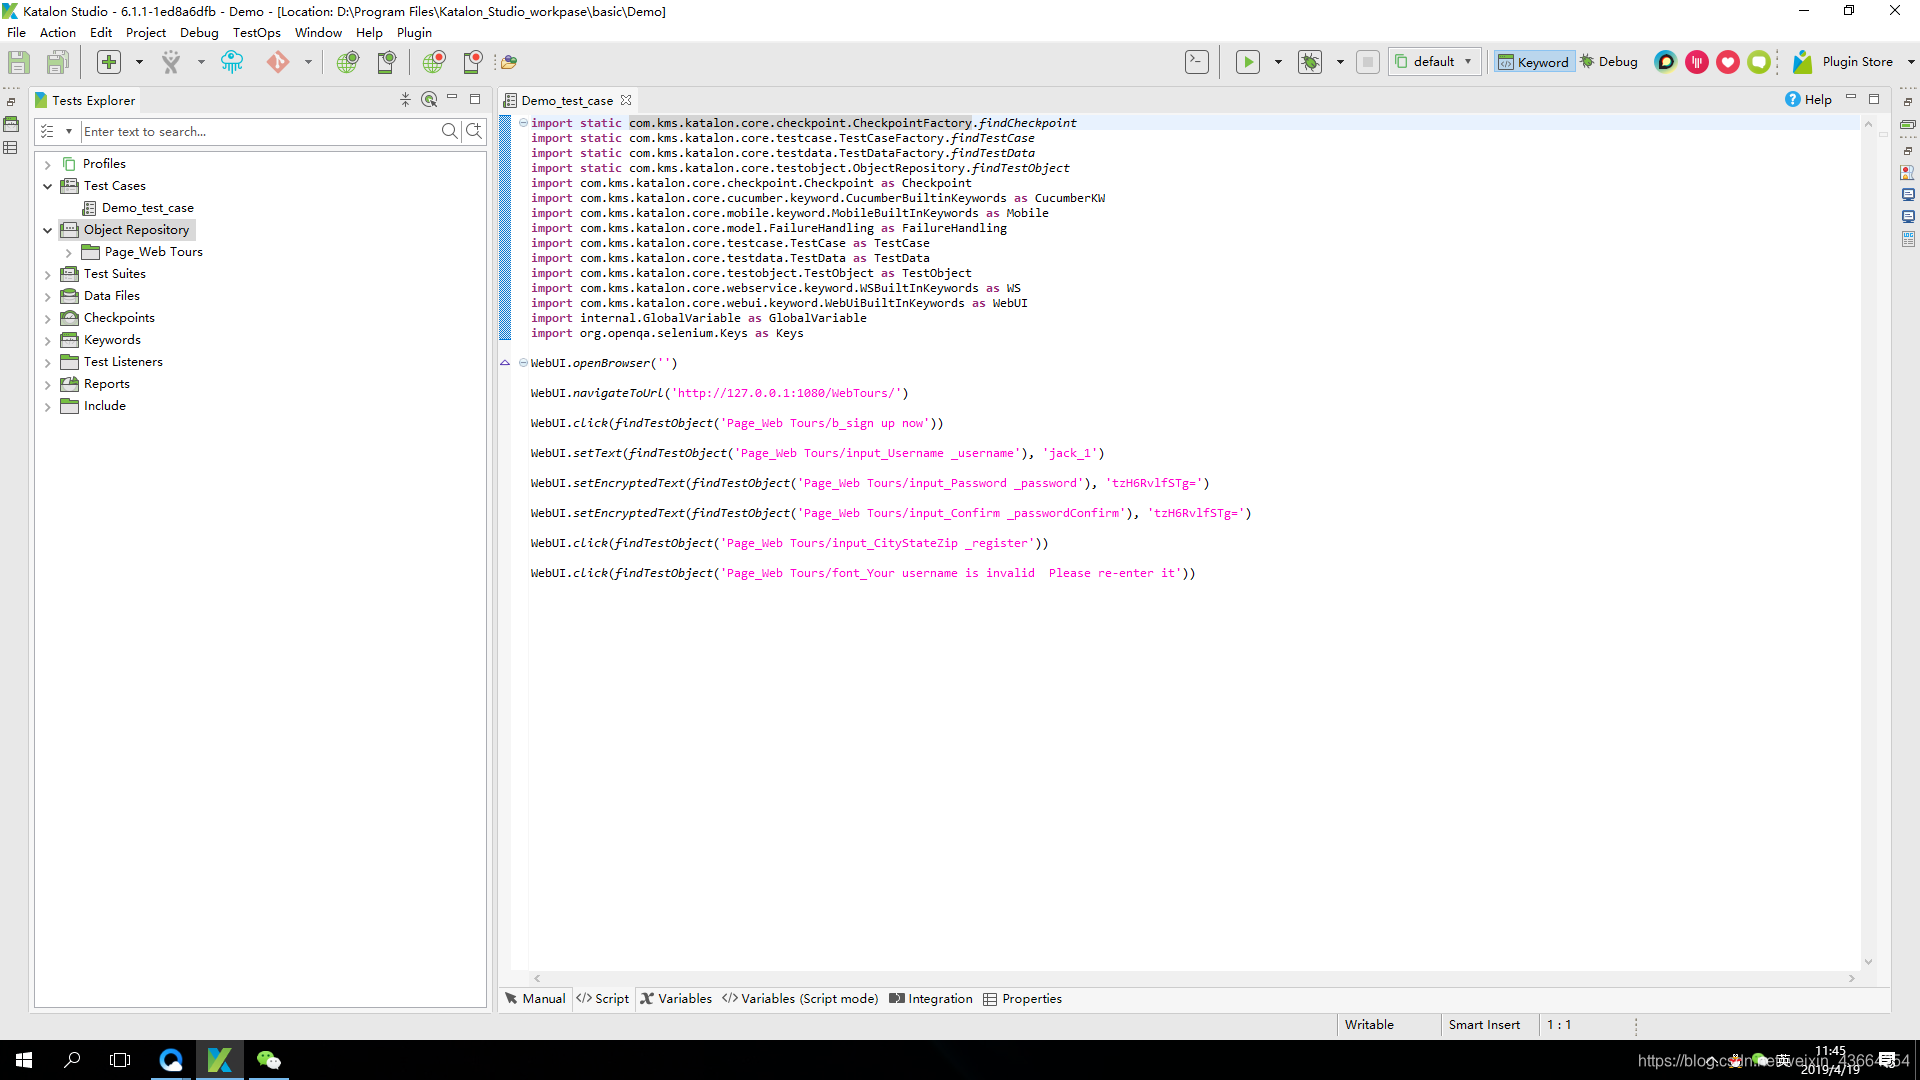
Task: Start Record Mobile device icon
Action: [472, 62]
